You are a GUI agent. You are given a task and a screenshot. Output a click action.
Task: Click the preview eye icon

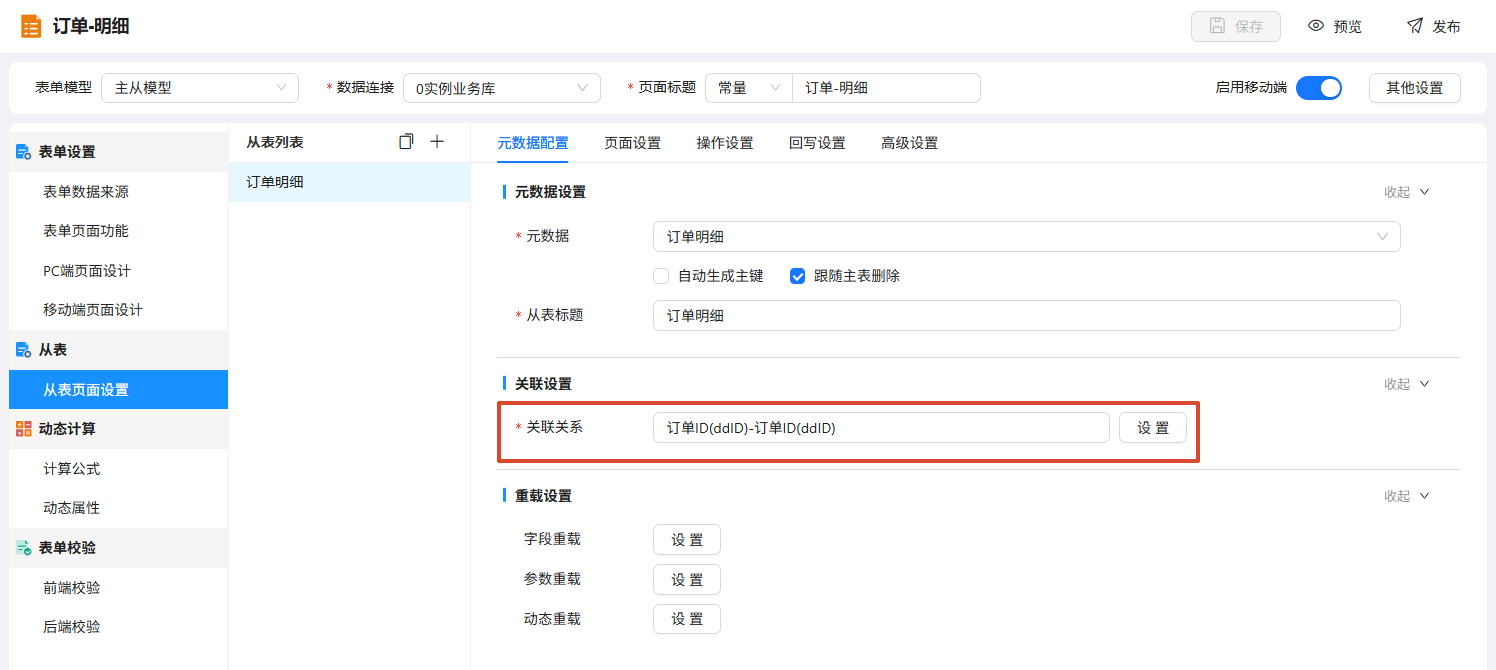(x=1316, y=26)
